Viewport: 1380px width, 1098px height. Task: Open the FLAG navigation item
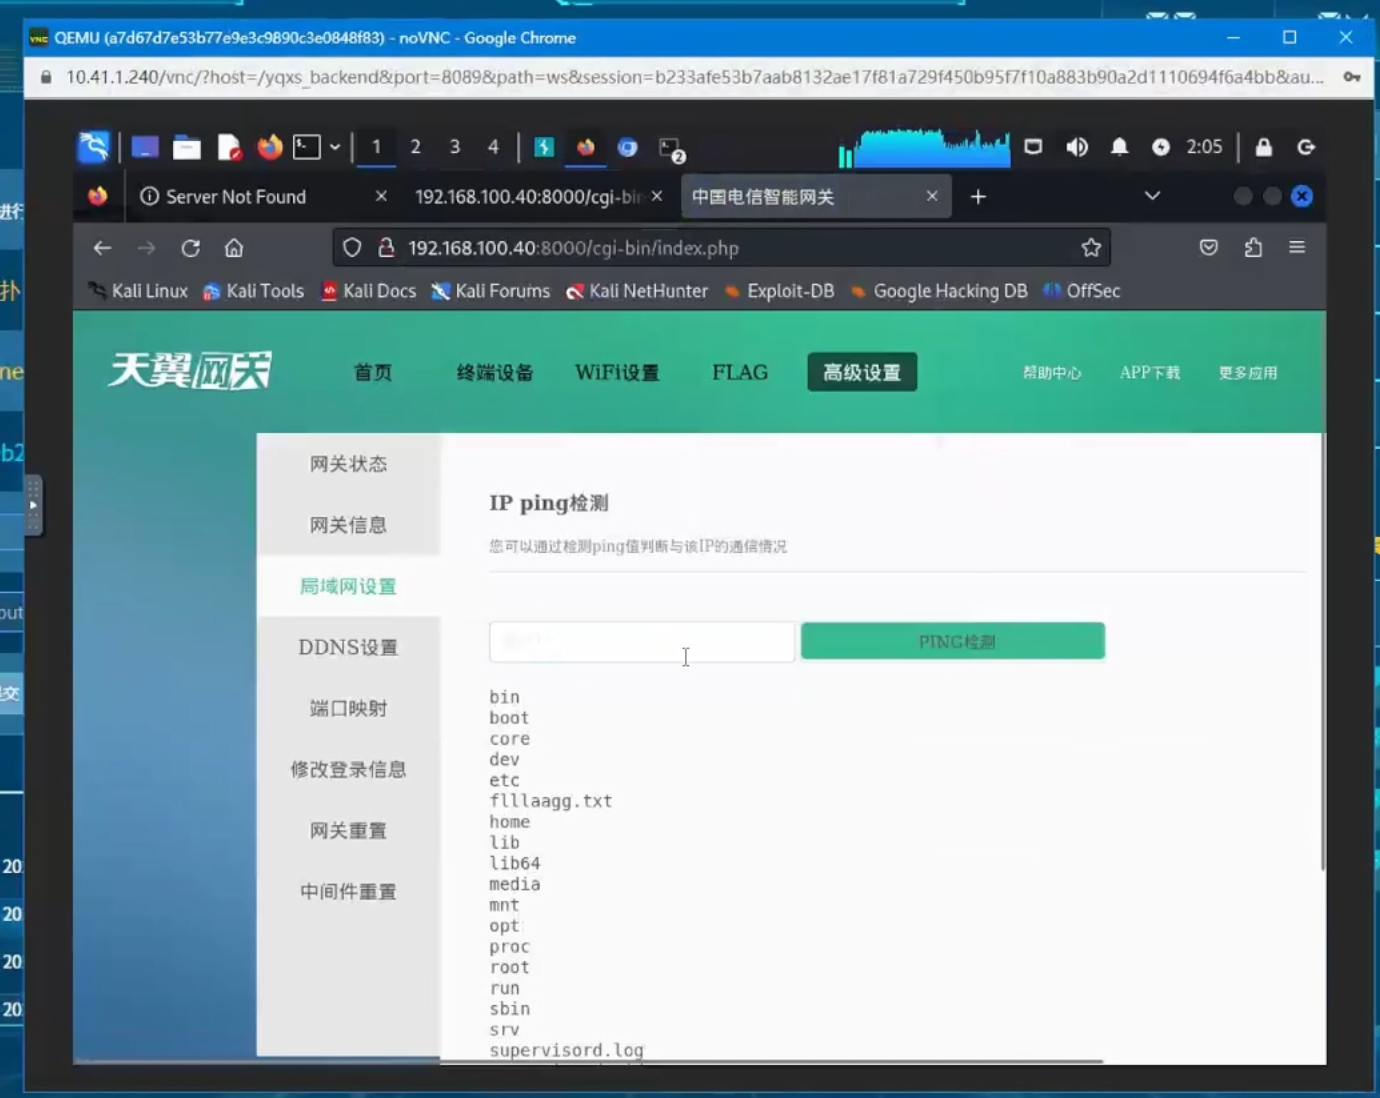click(740, 372)
